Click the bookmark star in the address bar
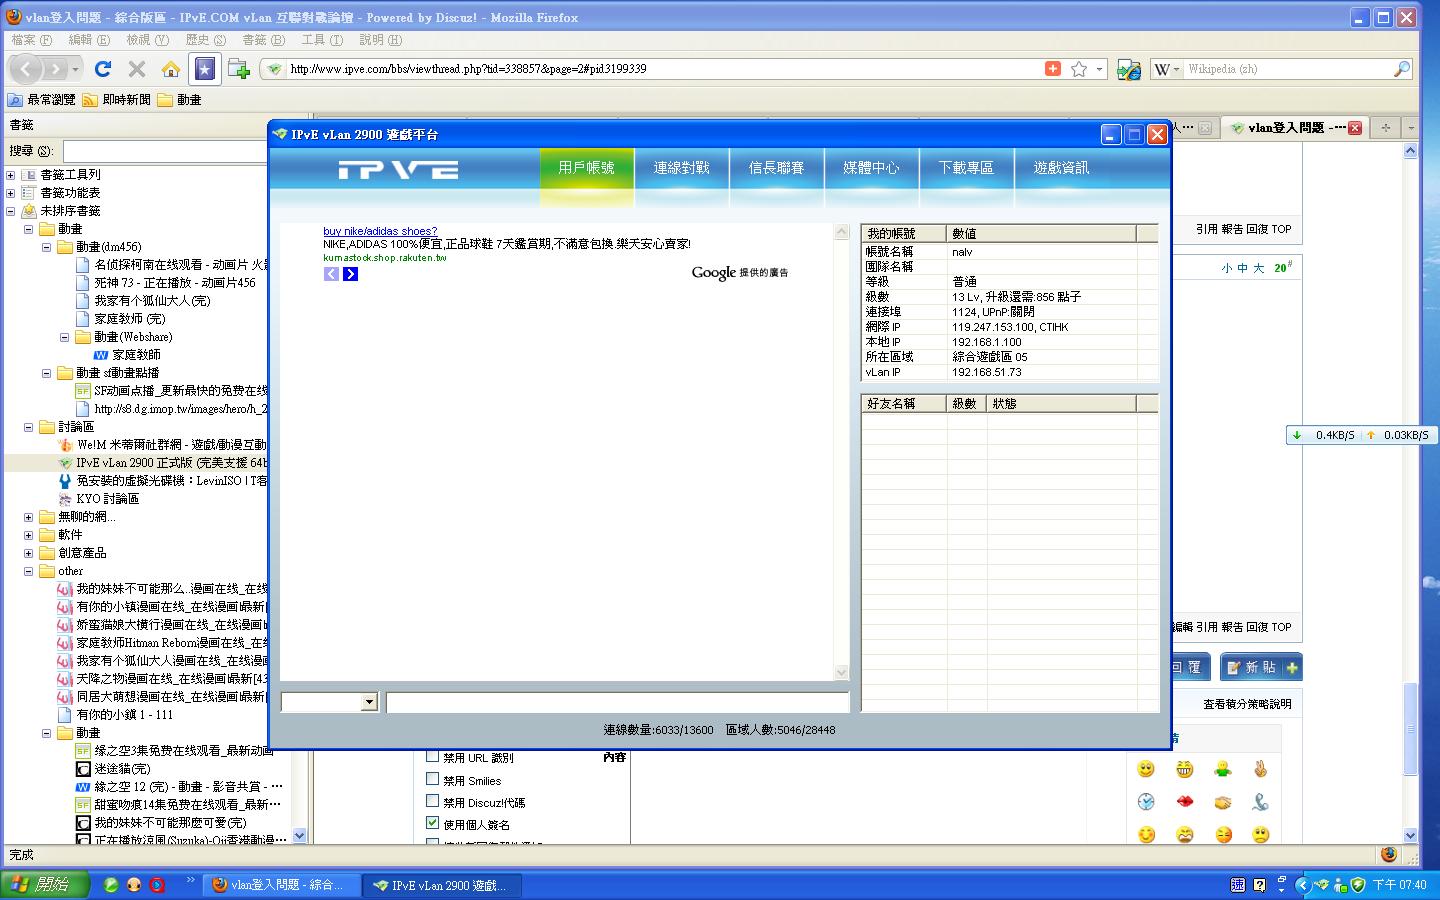This screenshot has height=900, width=1440. (1078, 69)
